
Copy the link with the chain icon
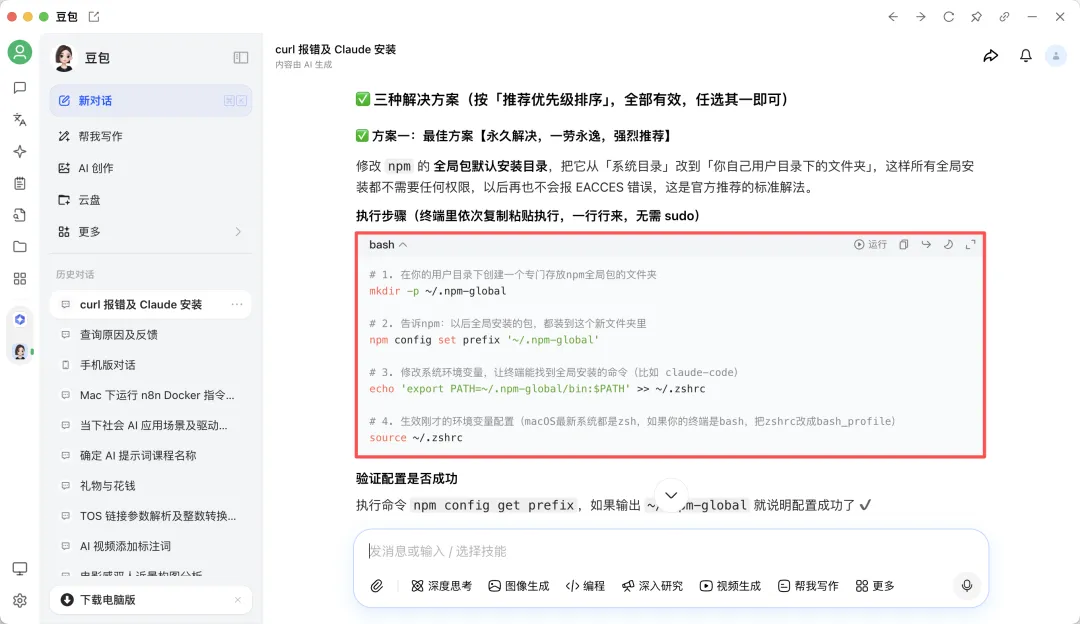[x=1004, y=17]
